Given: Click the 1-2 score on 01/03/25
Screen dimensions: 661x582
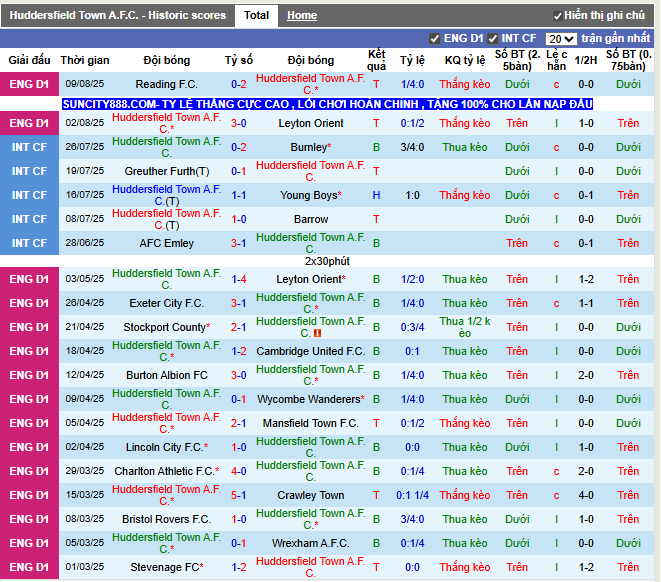Looking at the screenshot, I should (239, 568).
